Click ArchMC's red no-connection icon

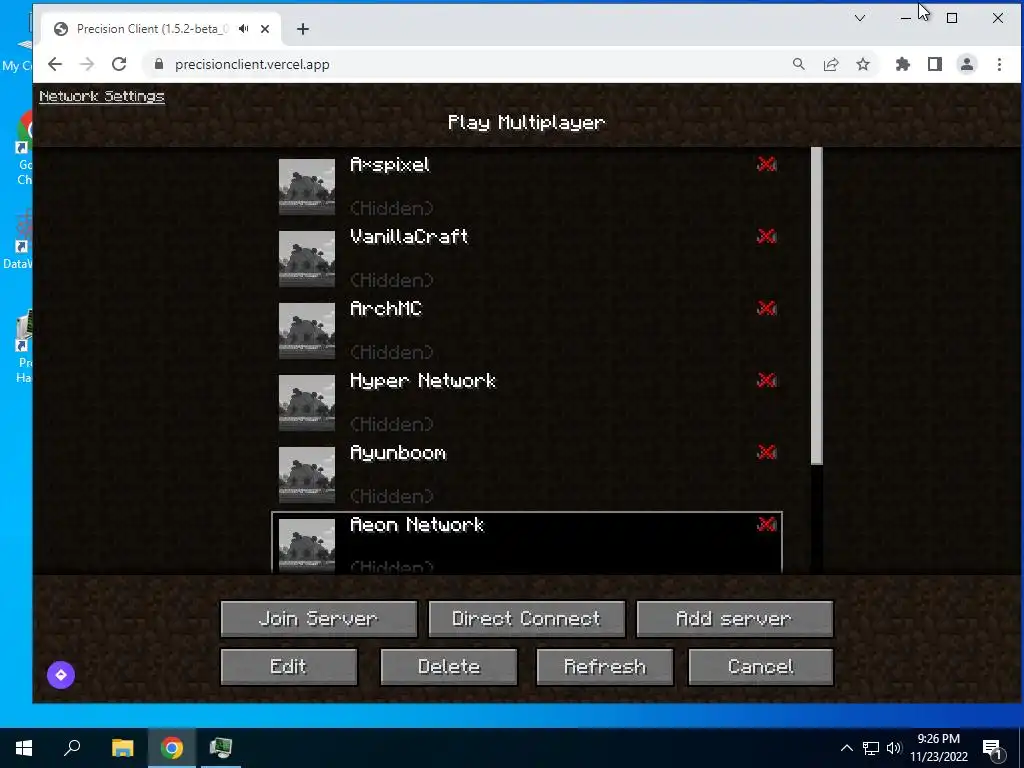(x=767, y=308)
